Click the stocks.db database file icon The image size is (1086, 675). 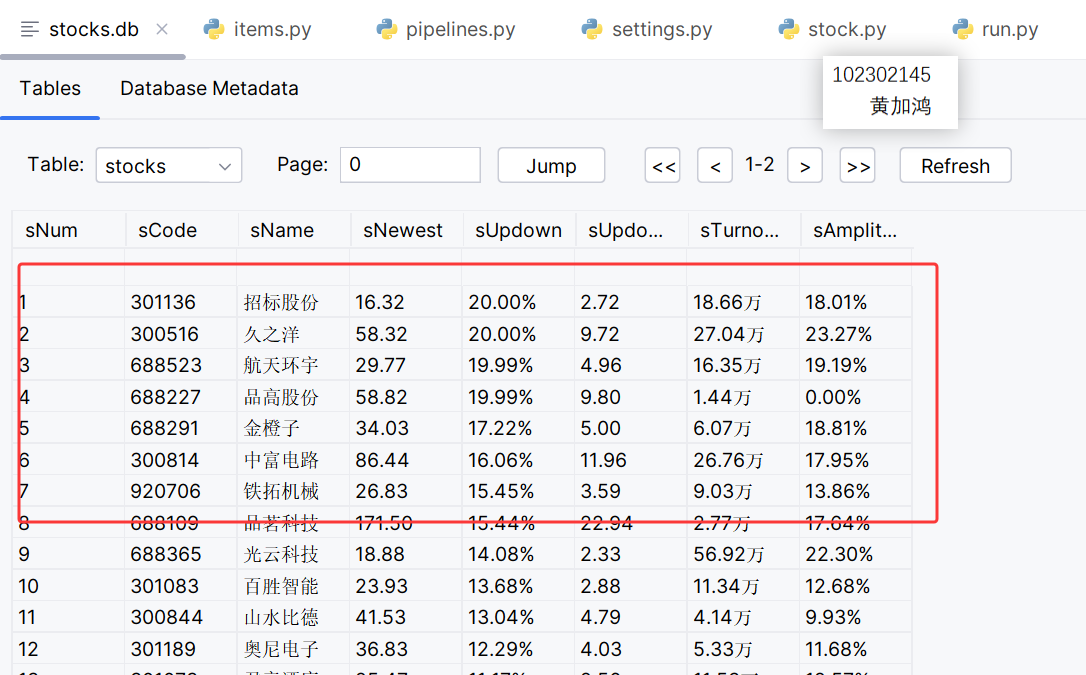pyautogui.click(x=31, y=29)
